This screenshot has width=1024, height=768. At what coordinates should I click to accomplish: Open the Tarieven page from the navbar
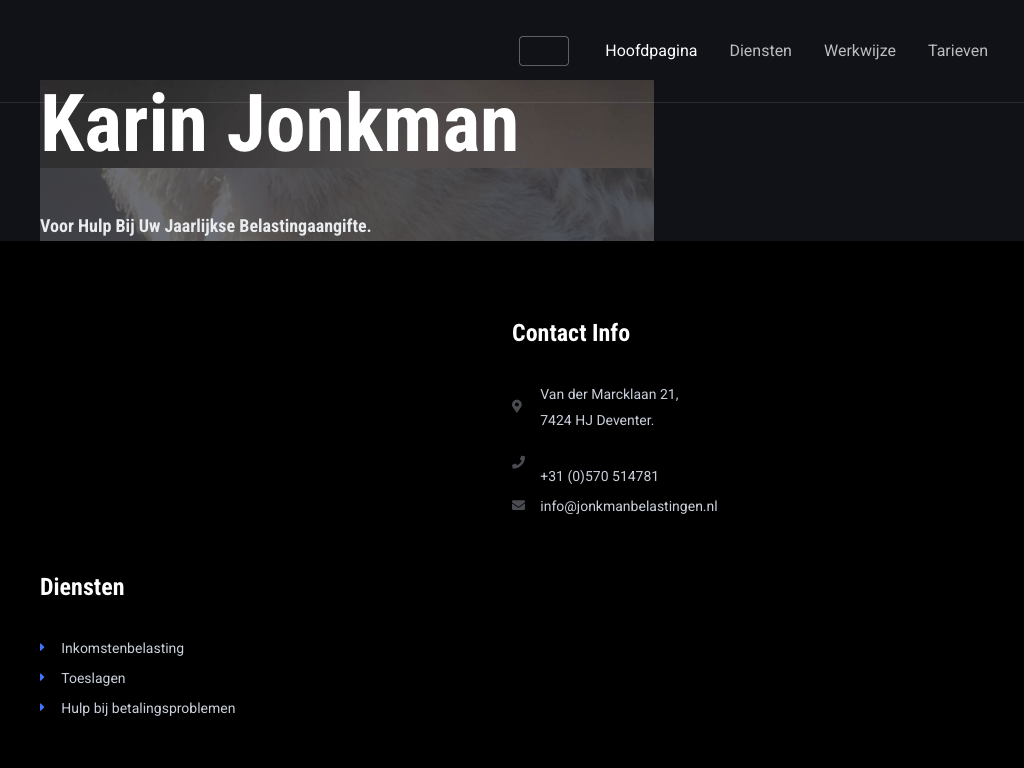click(957, 51)
